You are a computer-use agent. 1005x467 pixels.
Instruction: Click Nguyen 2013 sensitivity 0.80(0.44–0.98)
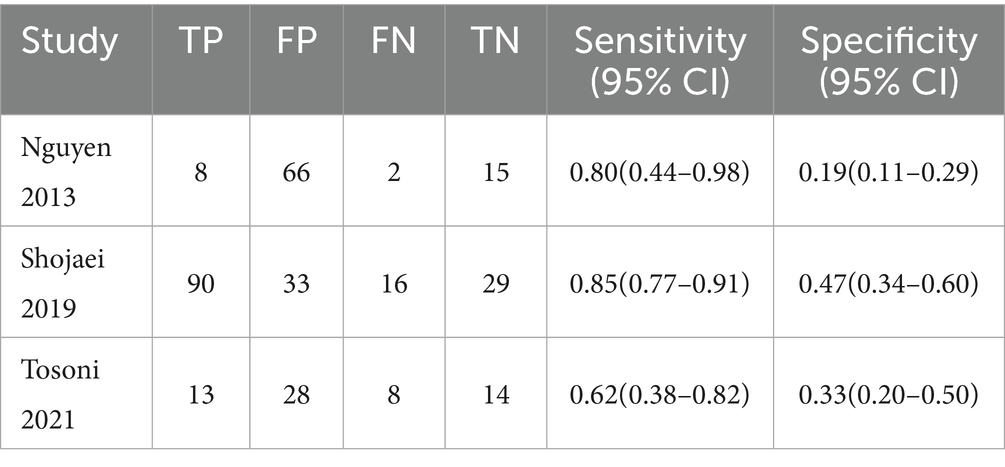pos(660,172)
